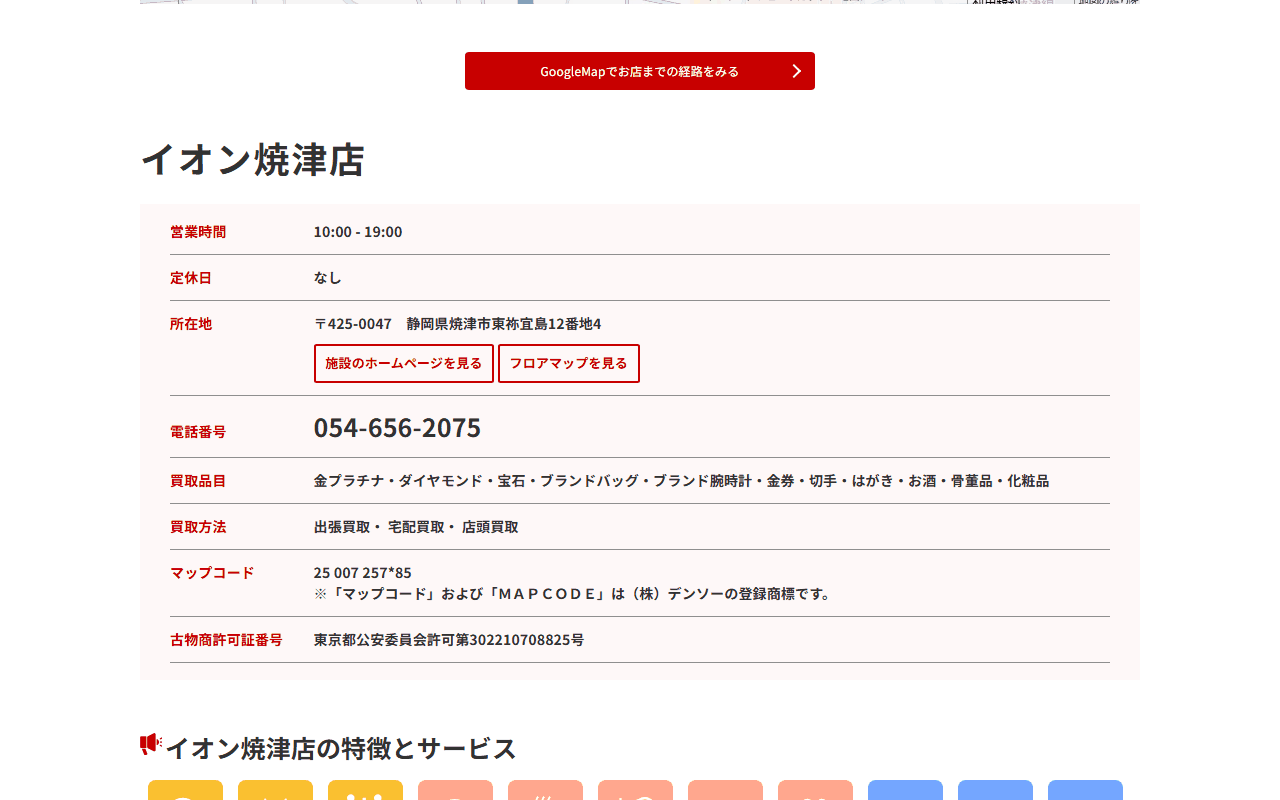1280x800 pixels.
Task: Click map code value 25 007 257*85
Action: 363,573
